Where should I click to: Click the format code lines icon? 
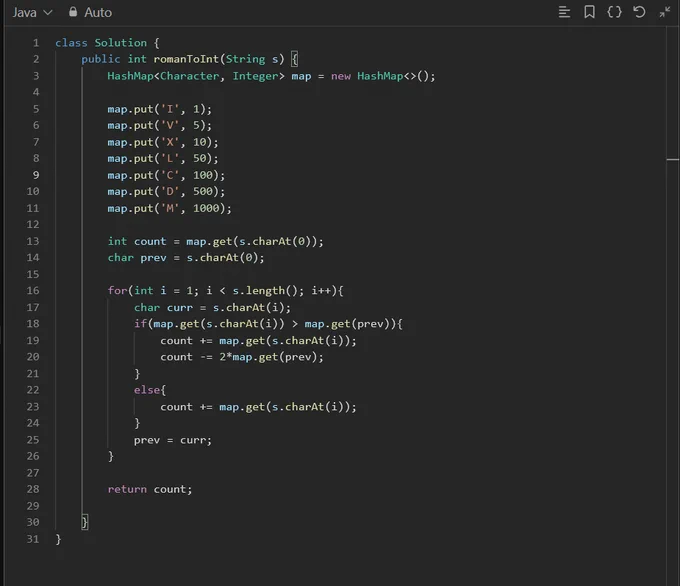pos(564,12)
